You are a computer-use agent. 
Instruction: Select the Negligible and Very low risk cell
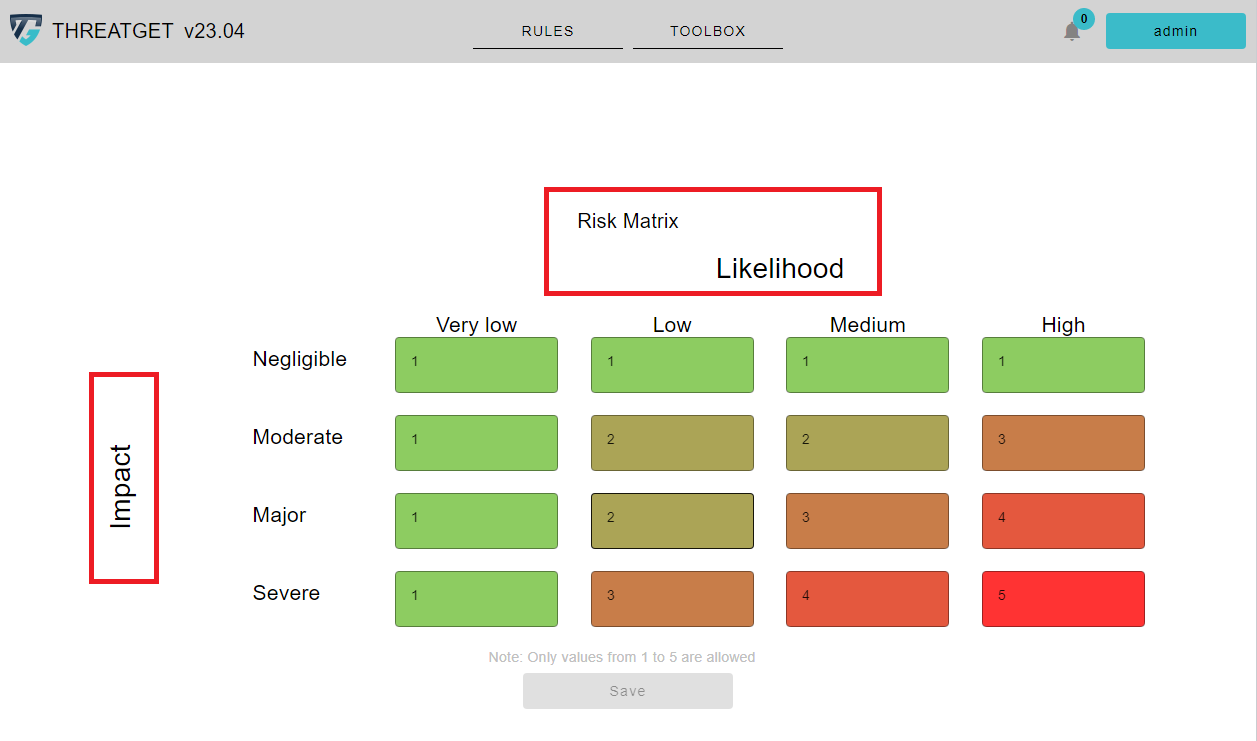476,365
